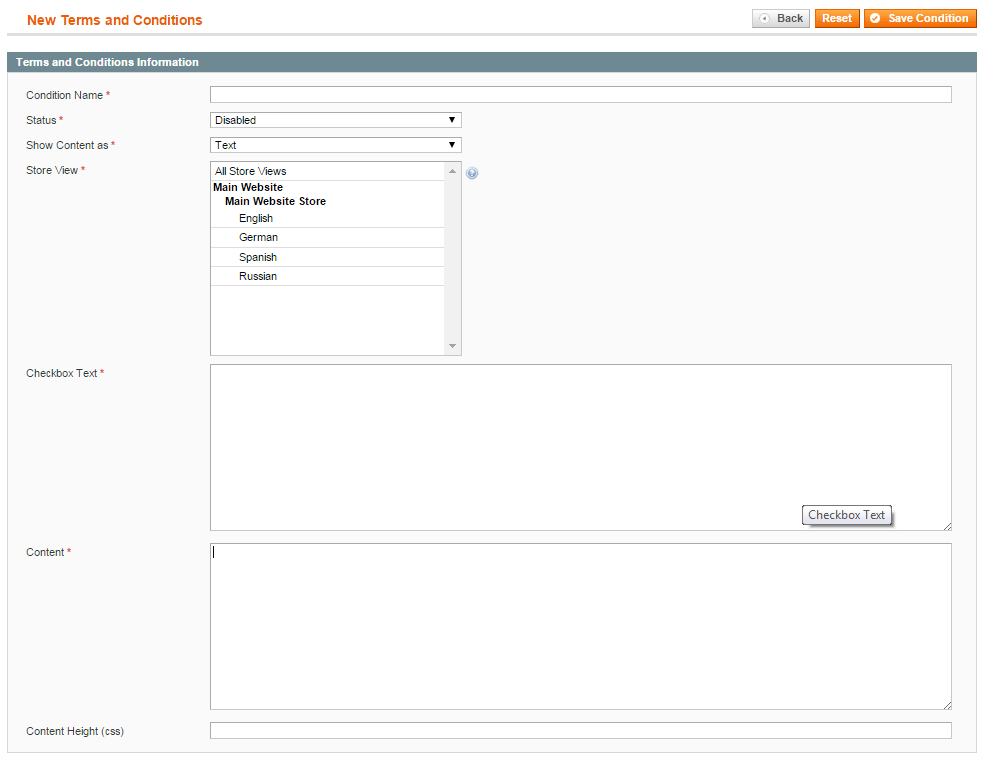Click the Reset button
1000x760 pixels.
[837, 18]
